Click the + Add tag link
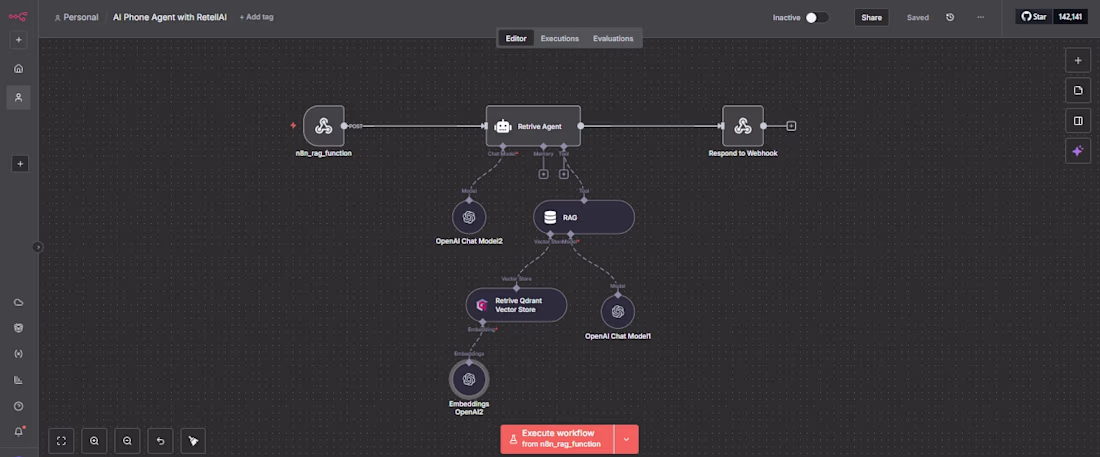The width and height of the screenshot is (1100, 457). (257, 17)
